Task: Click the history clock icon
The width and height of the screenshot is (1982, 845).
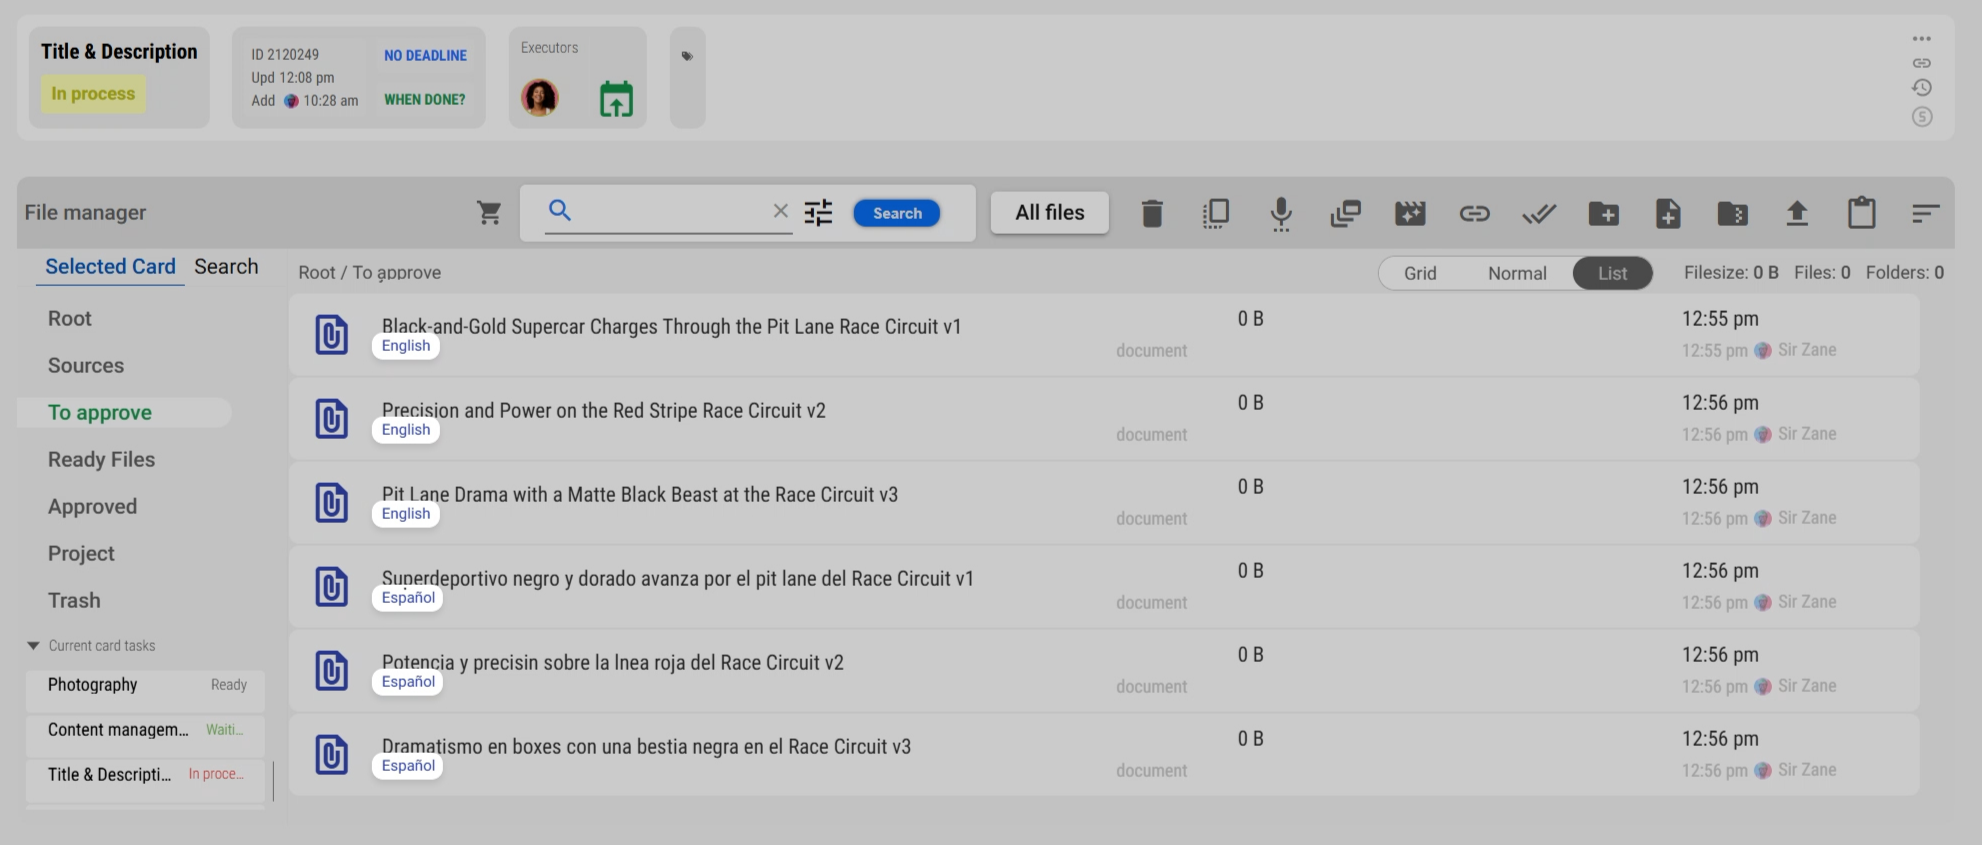Action: (x=1922, y=88)
